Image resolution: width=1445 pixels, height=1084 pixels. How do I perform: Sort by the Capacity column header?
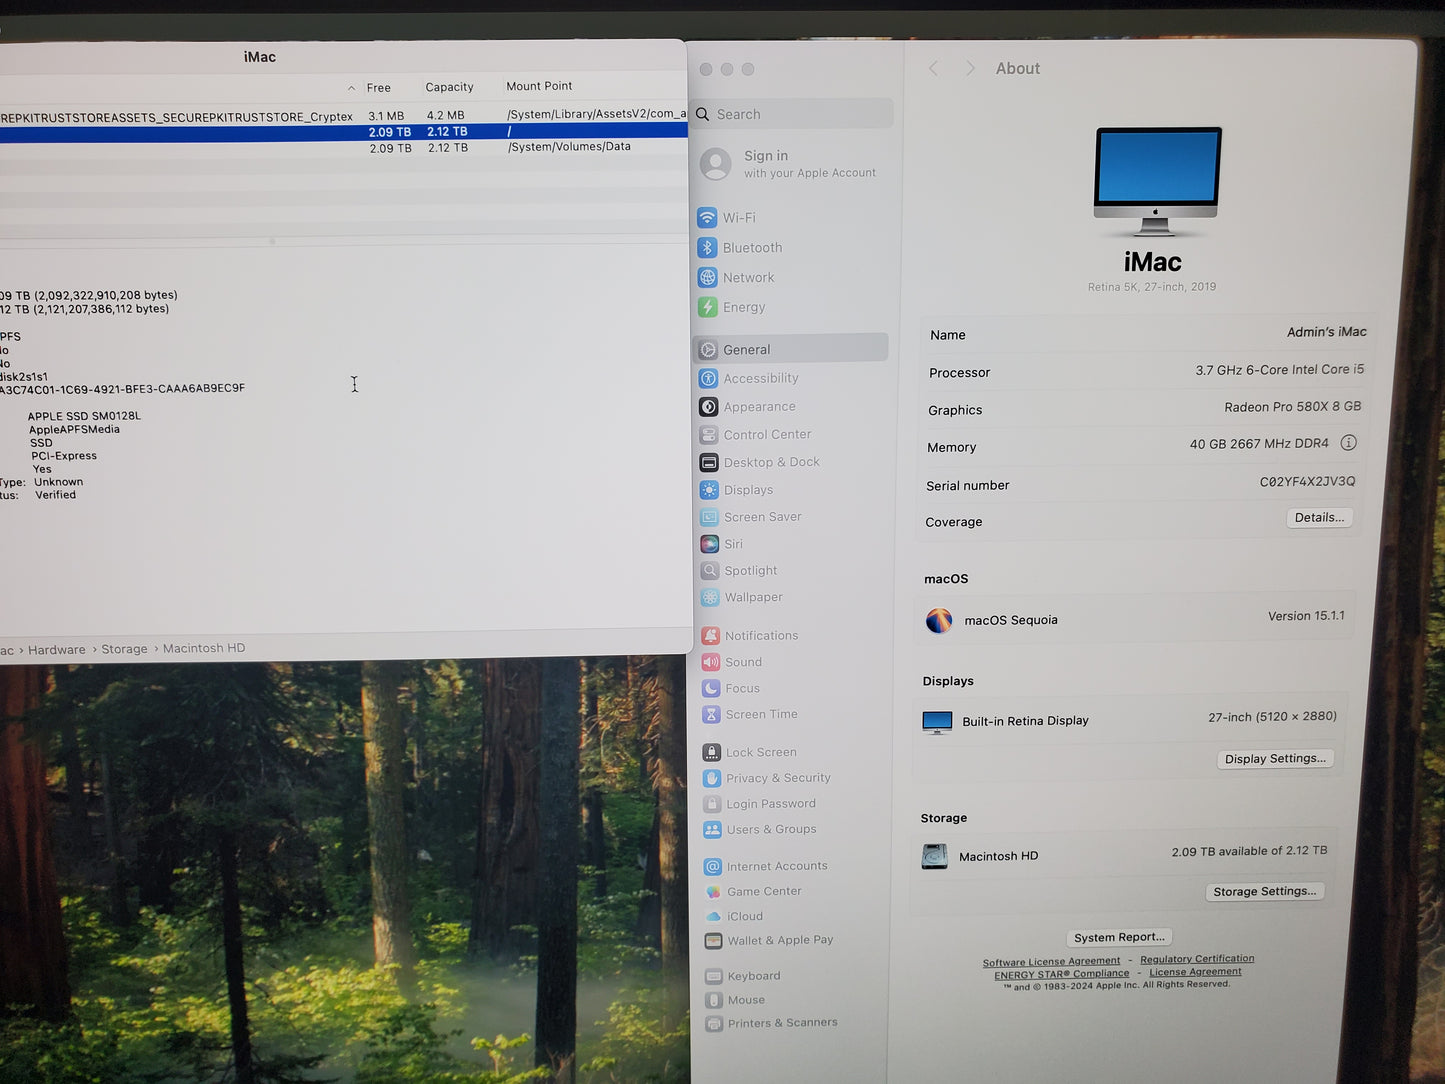[x=450, y=87]
